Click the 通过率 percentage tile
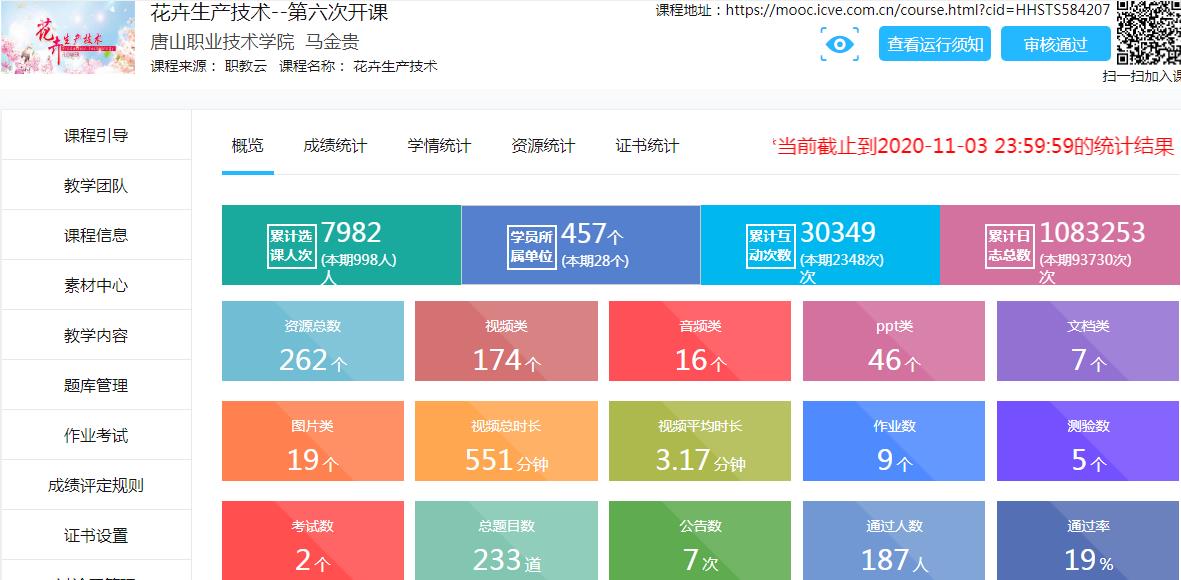 click(1088, 542)
